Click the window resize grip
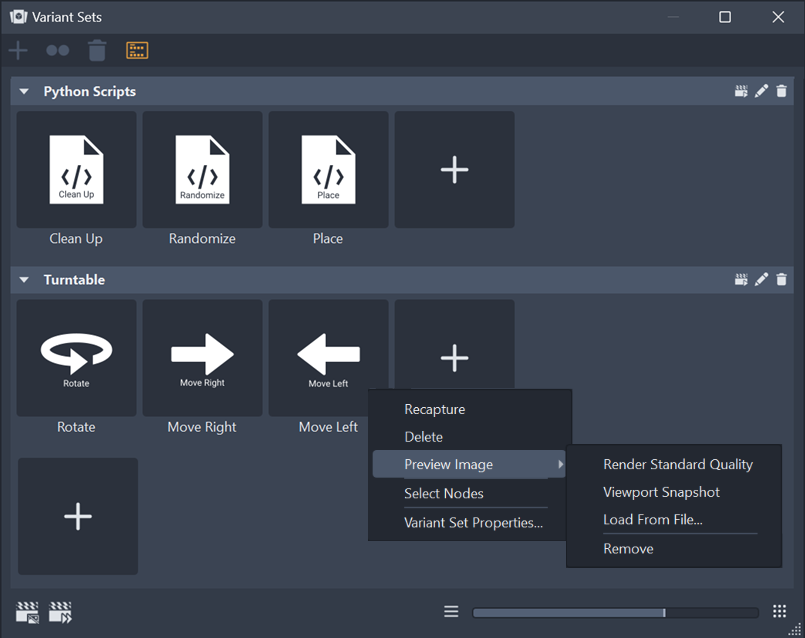Image resolution: width=805 pixels, height=638 pixels. pos(795,629)
